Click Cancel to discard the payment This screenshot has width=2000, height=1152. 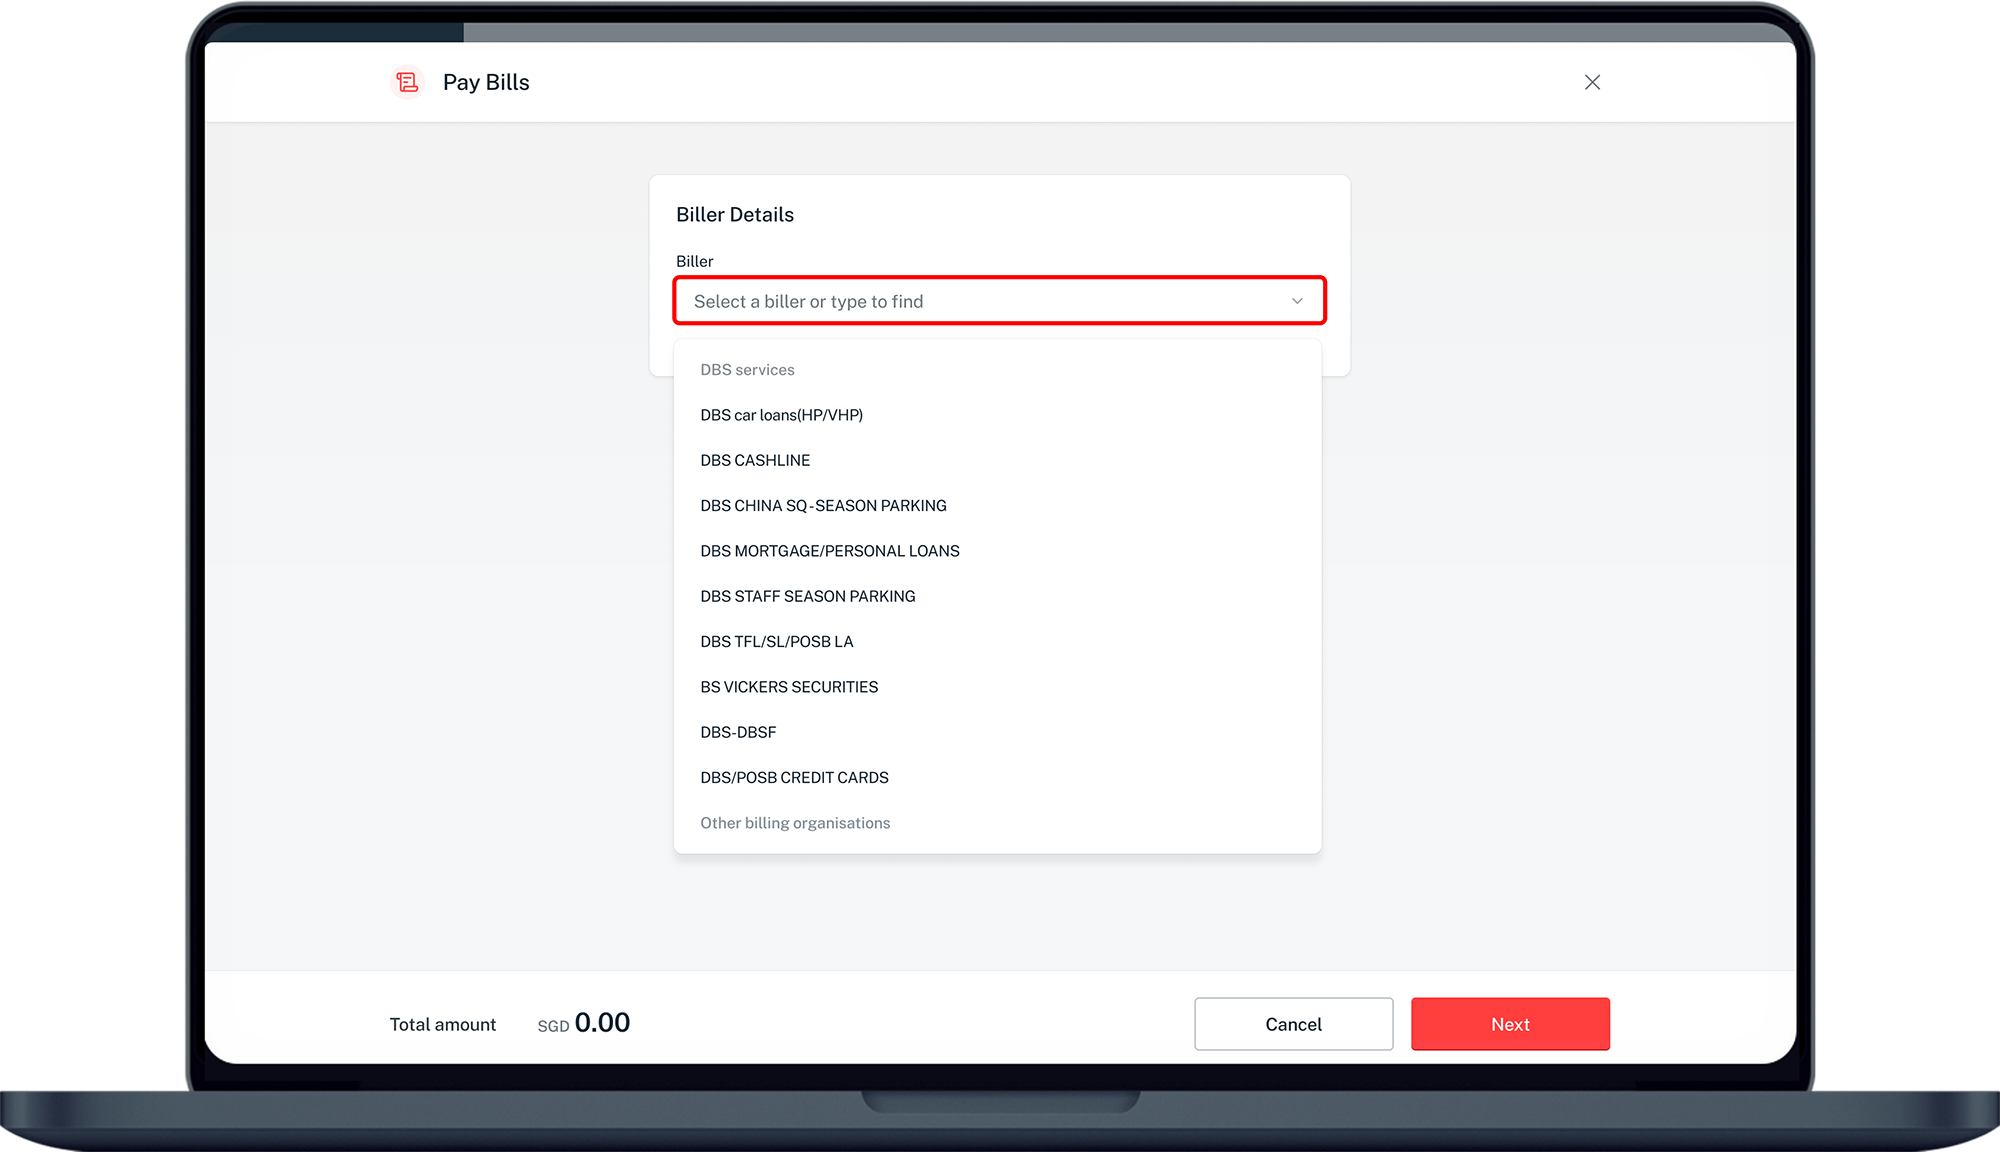[x=1293, y=1024]
